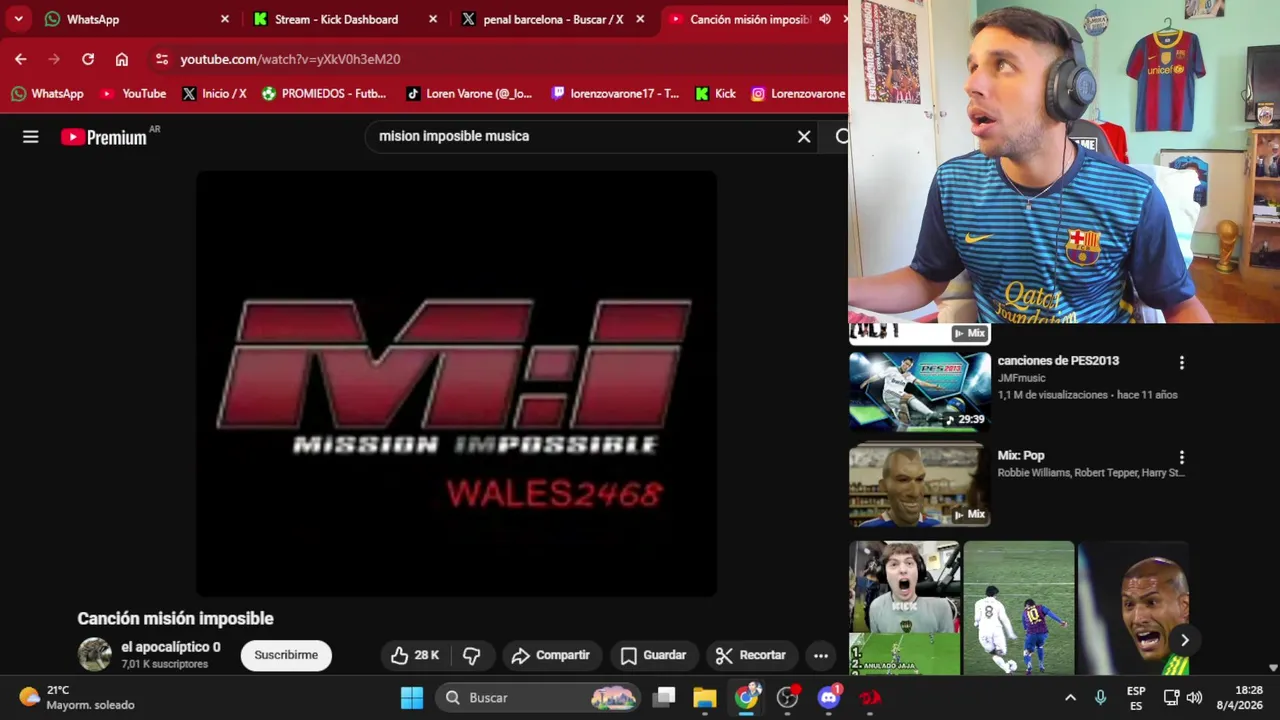Open the browser home page

pyautogui.click(x=122, y=59)
